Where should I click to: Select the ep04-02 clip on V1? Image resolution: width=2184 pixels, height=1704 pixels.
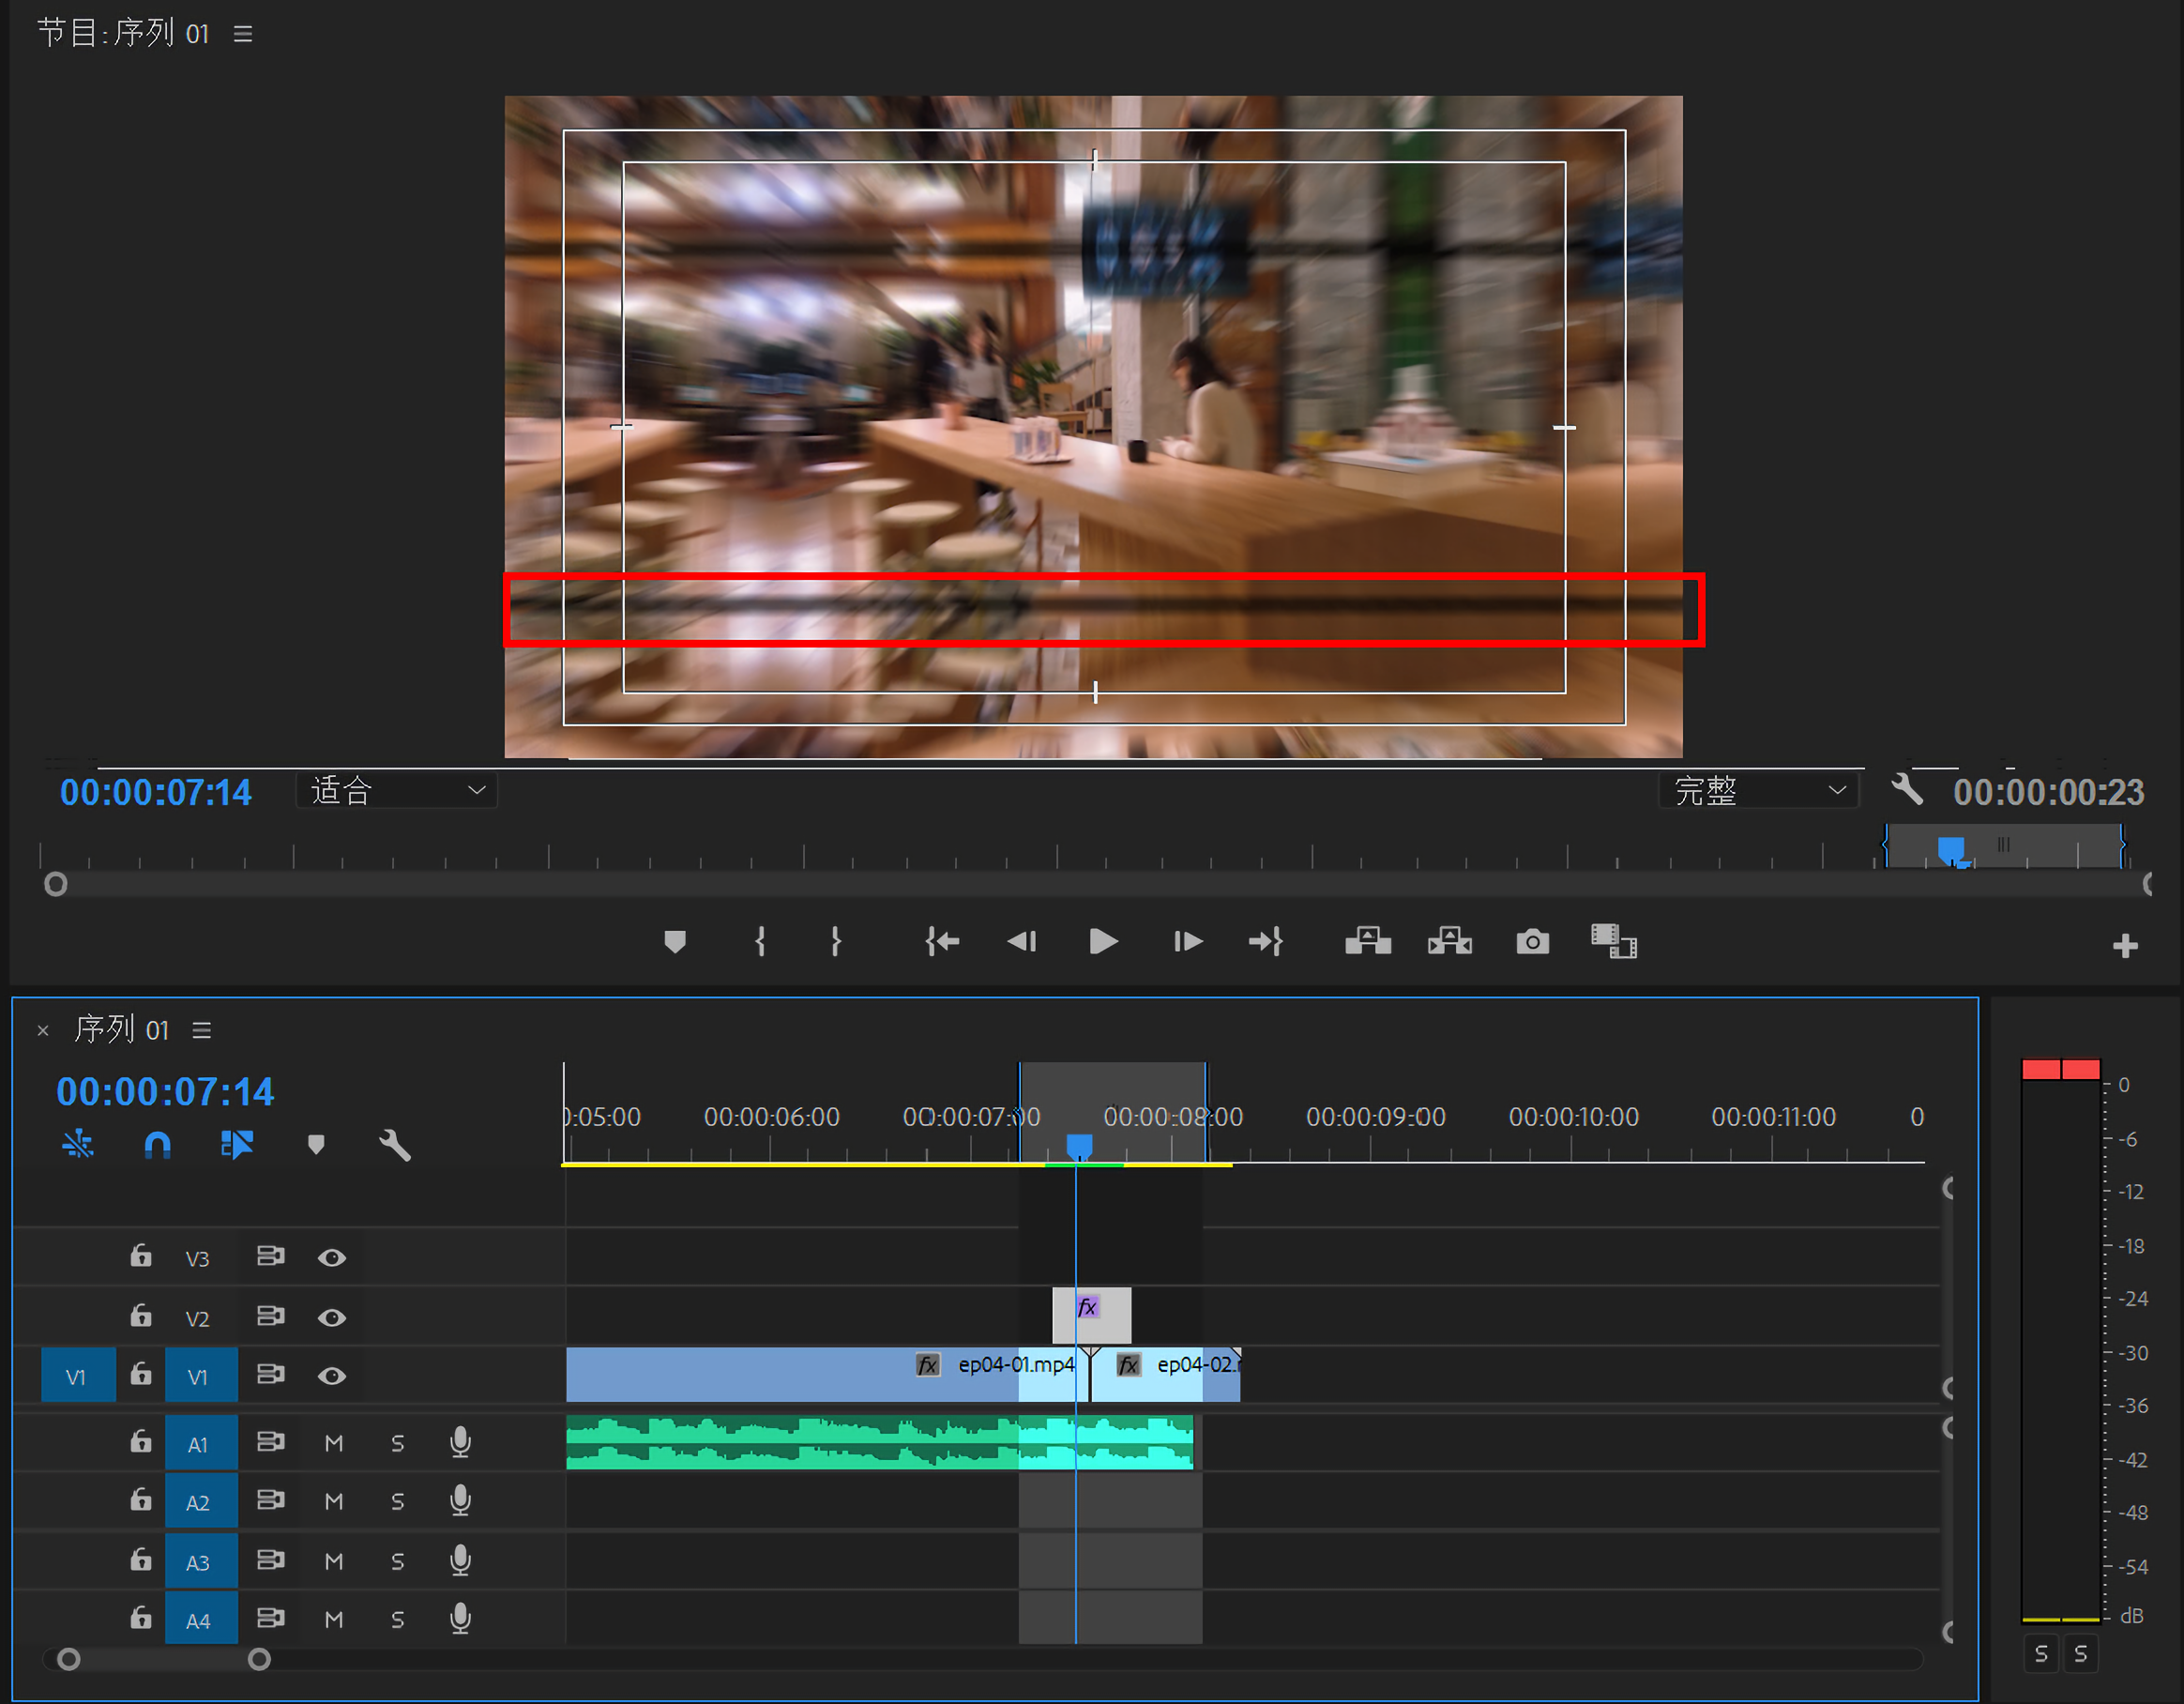click(1165, 1374)
